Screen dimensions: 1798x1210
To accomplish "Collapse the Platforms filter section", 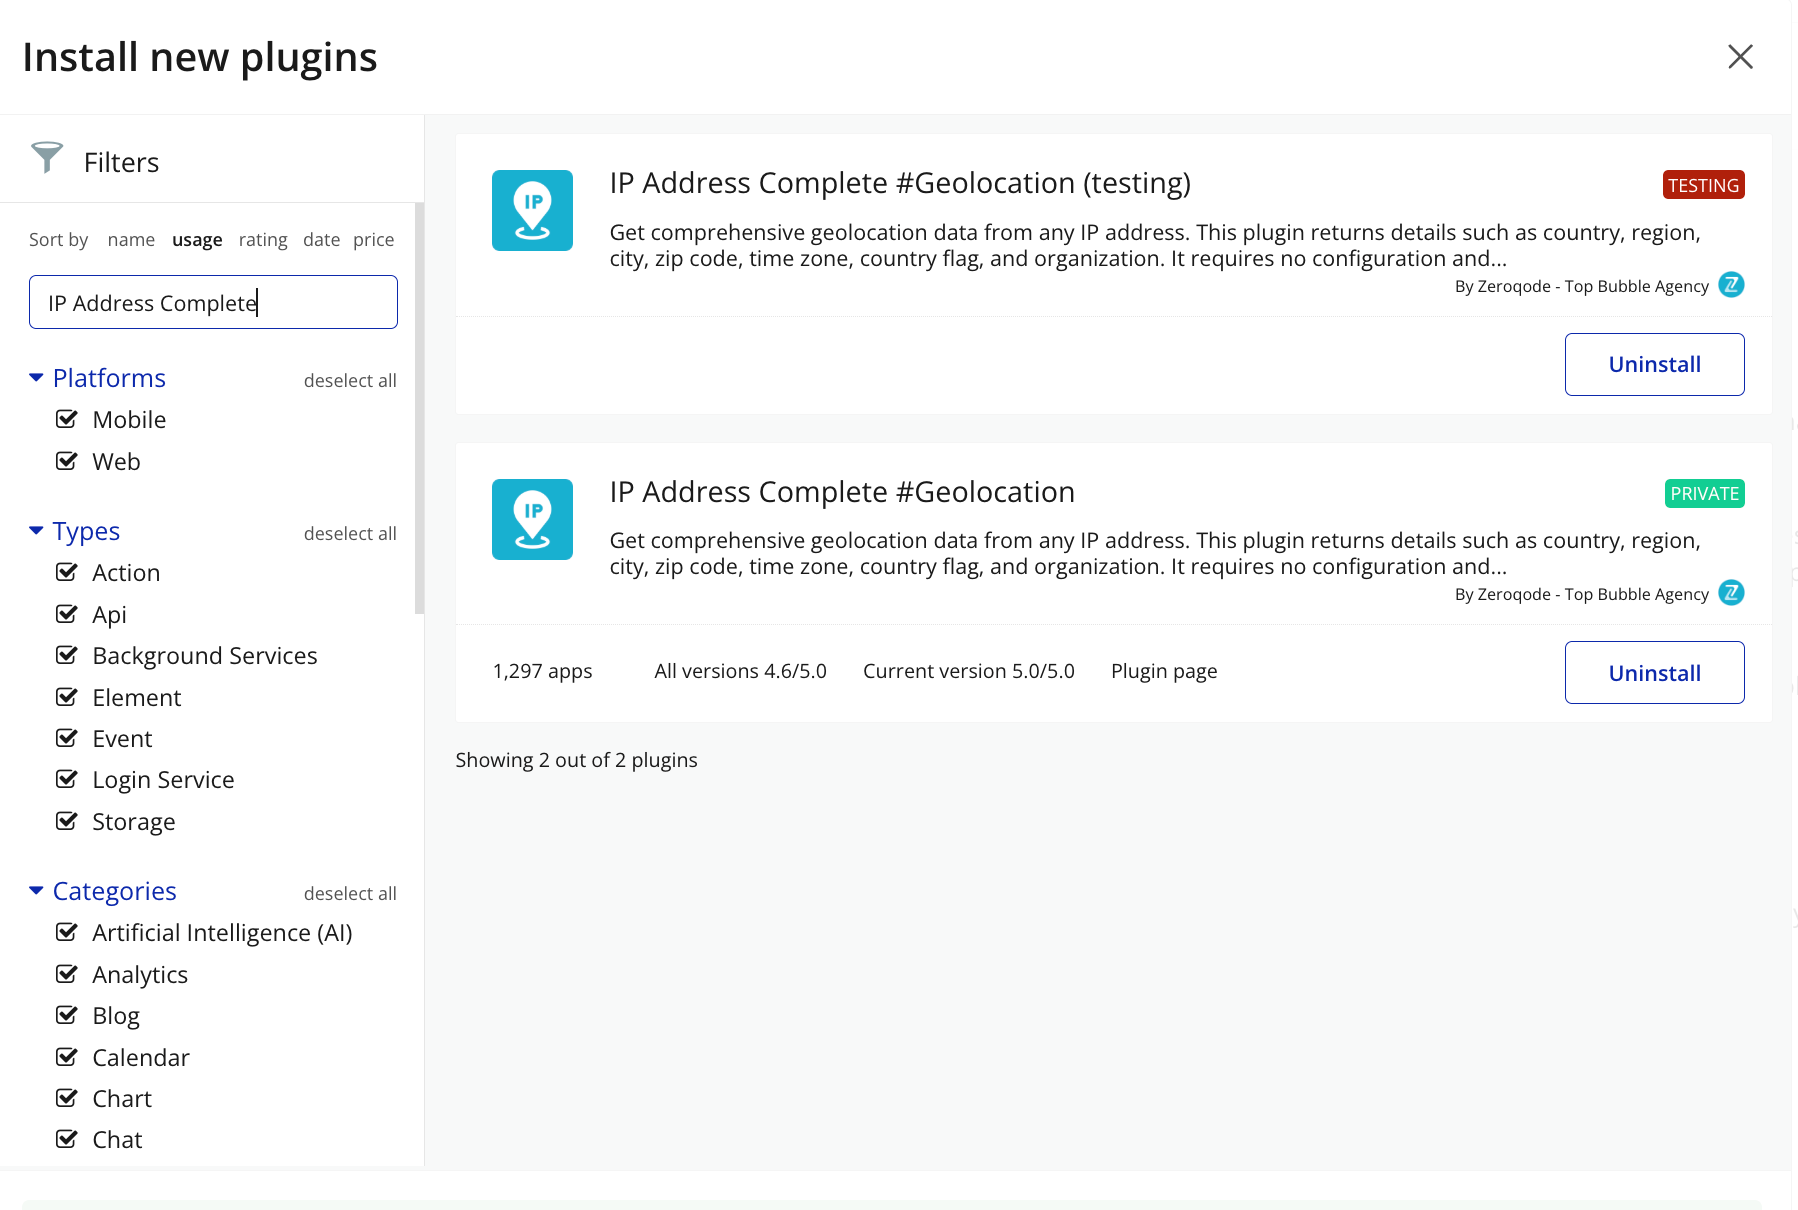I will tap(37, 378).
